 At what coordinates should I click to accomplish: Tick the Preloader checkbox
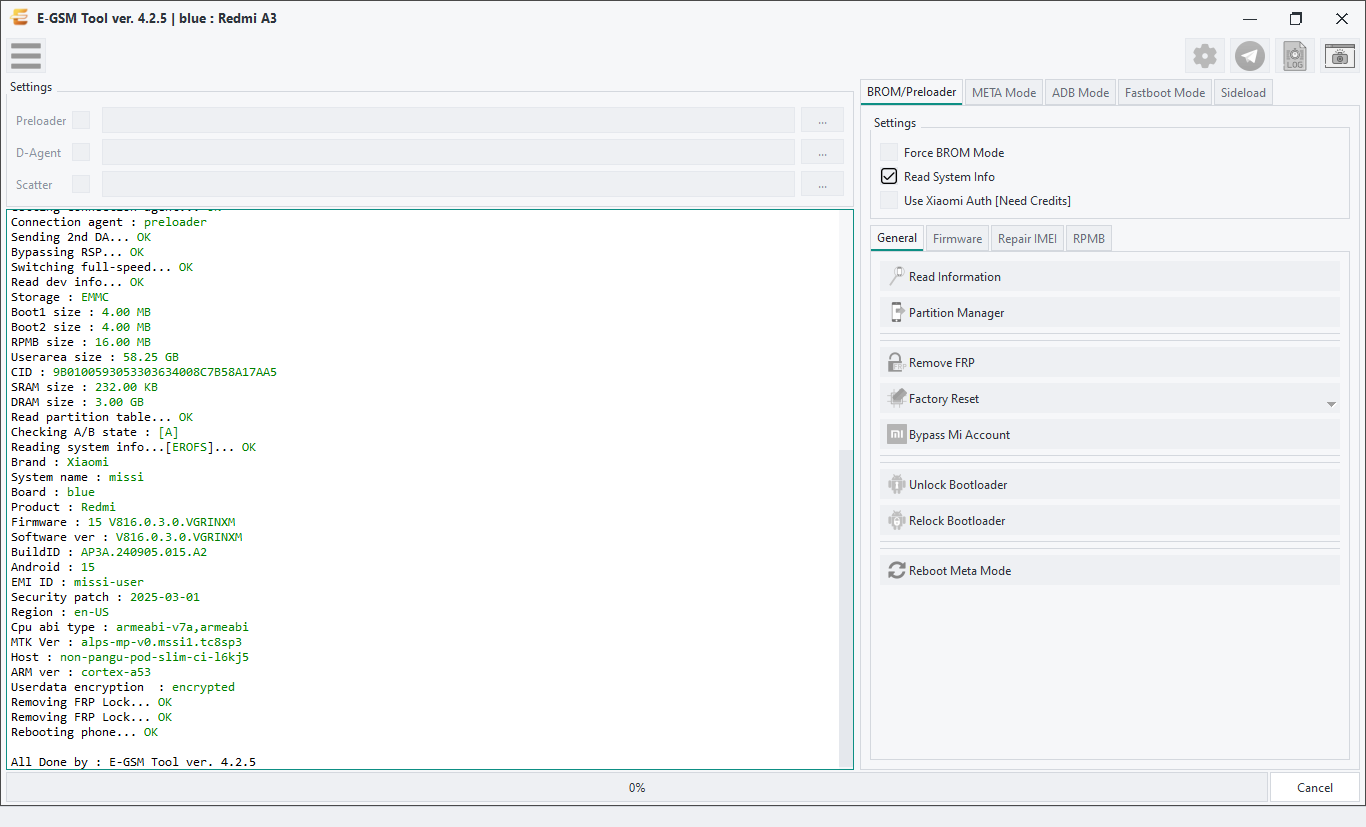point(81,120)
